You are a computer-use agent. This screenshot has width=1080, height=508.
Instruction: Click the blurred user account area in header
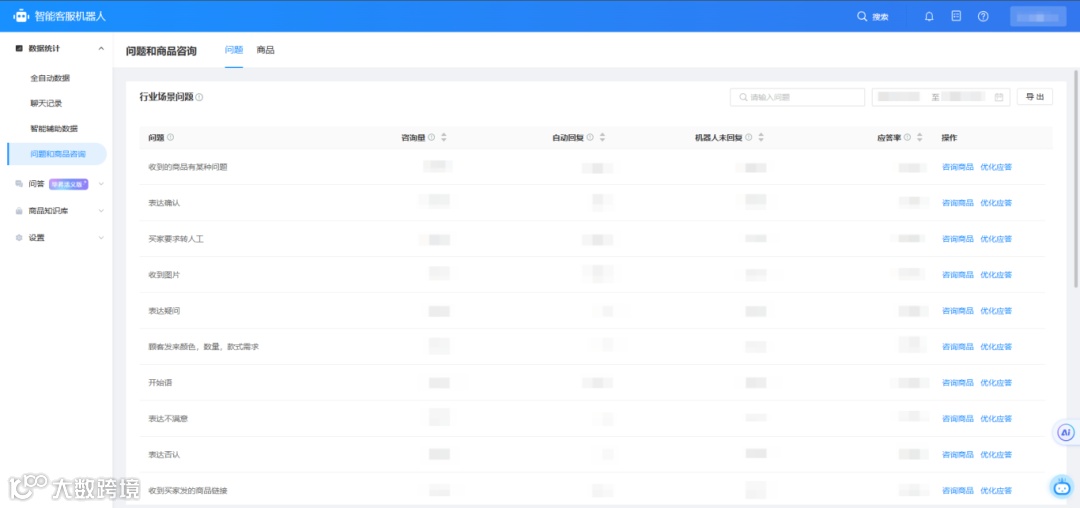click(x=1038, y=17)
